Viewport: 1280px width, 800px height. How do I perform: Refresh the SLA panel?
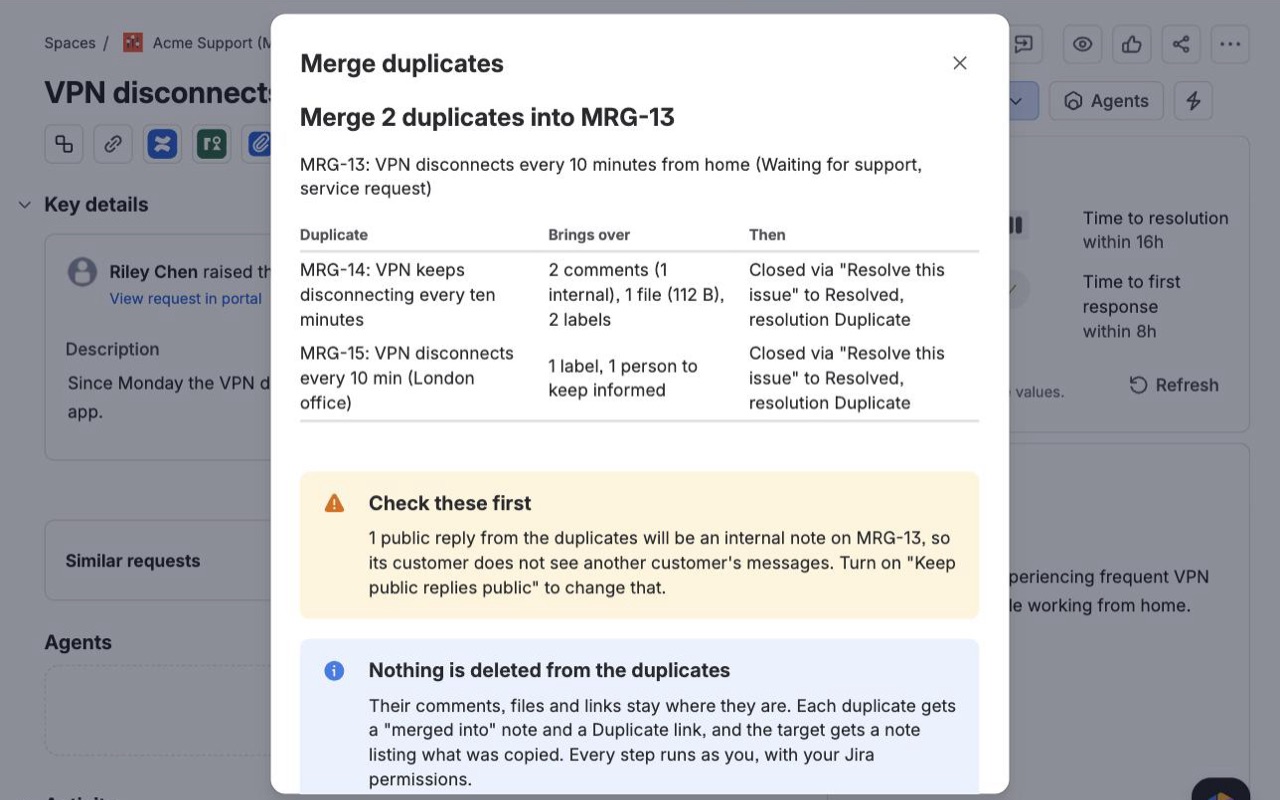pos(1174,385)
